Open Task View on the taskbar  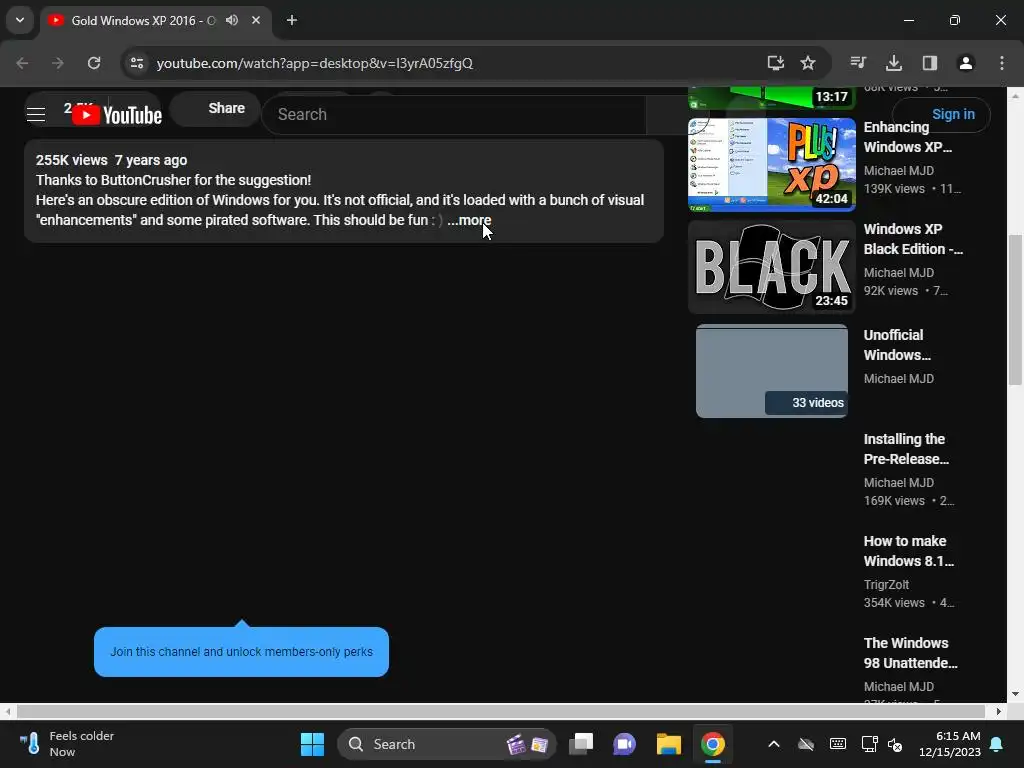pos(581,744)
